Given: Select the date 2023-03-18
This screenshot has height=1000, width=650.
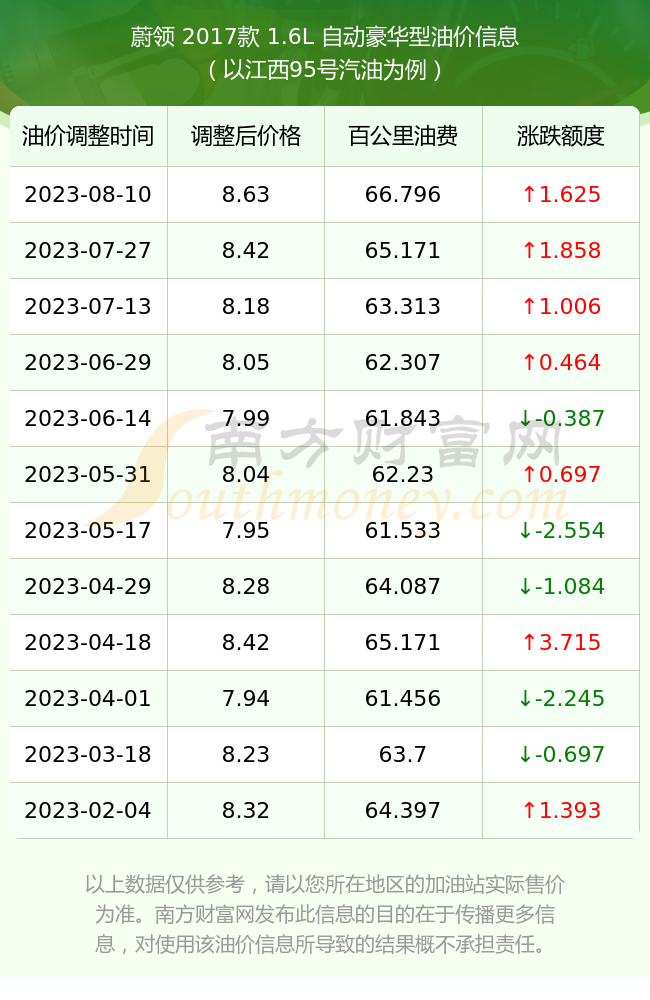Looking at the screenshot, I should [x=88, y=755].
